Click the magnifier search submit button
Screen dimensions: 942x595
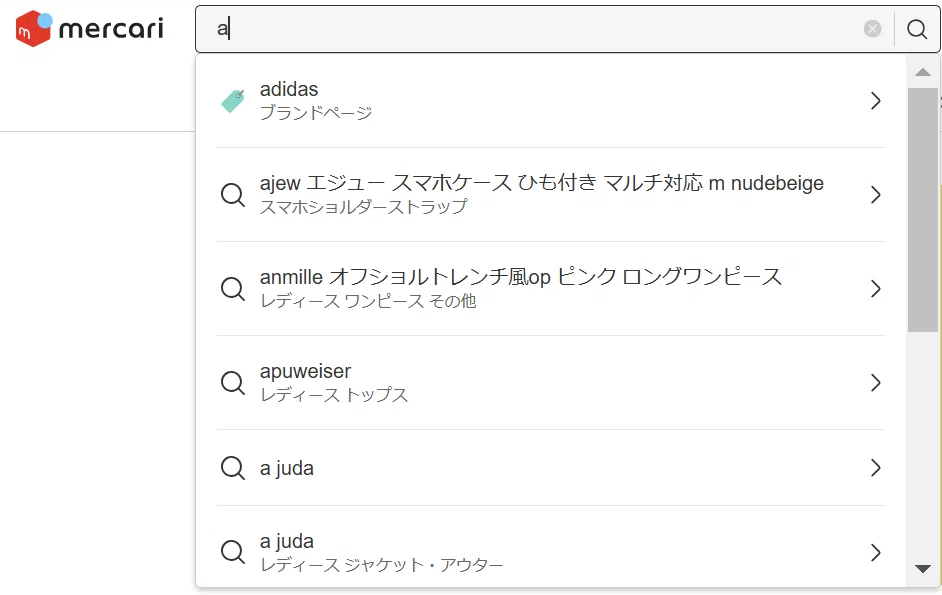[x=917, y=29]
